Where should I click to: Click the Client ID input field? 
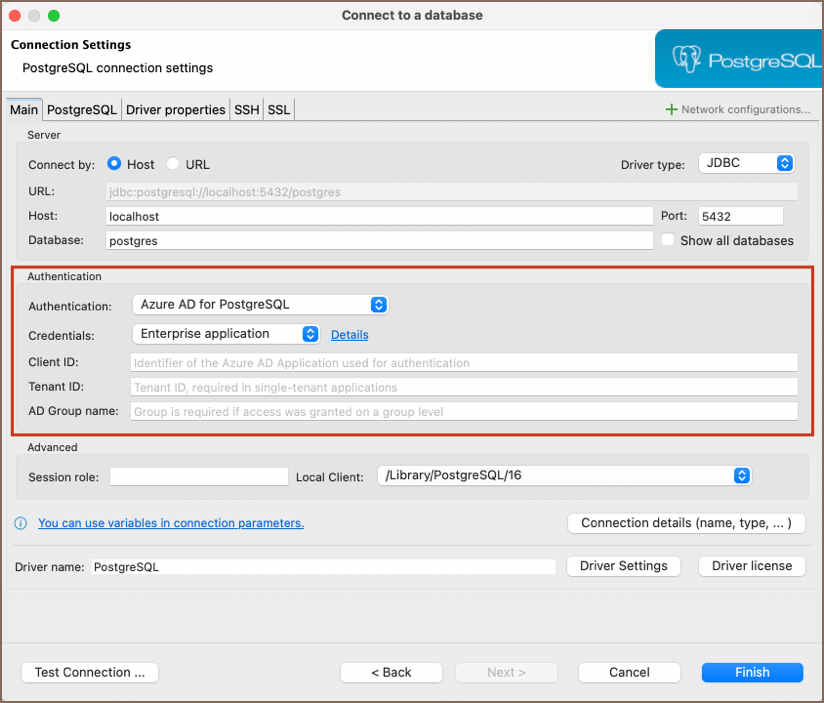[x=464, y=362]
